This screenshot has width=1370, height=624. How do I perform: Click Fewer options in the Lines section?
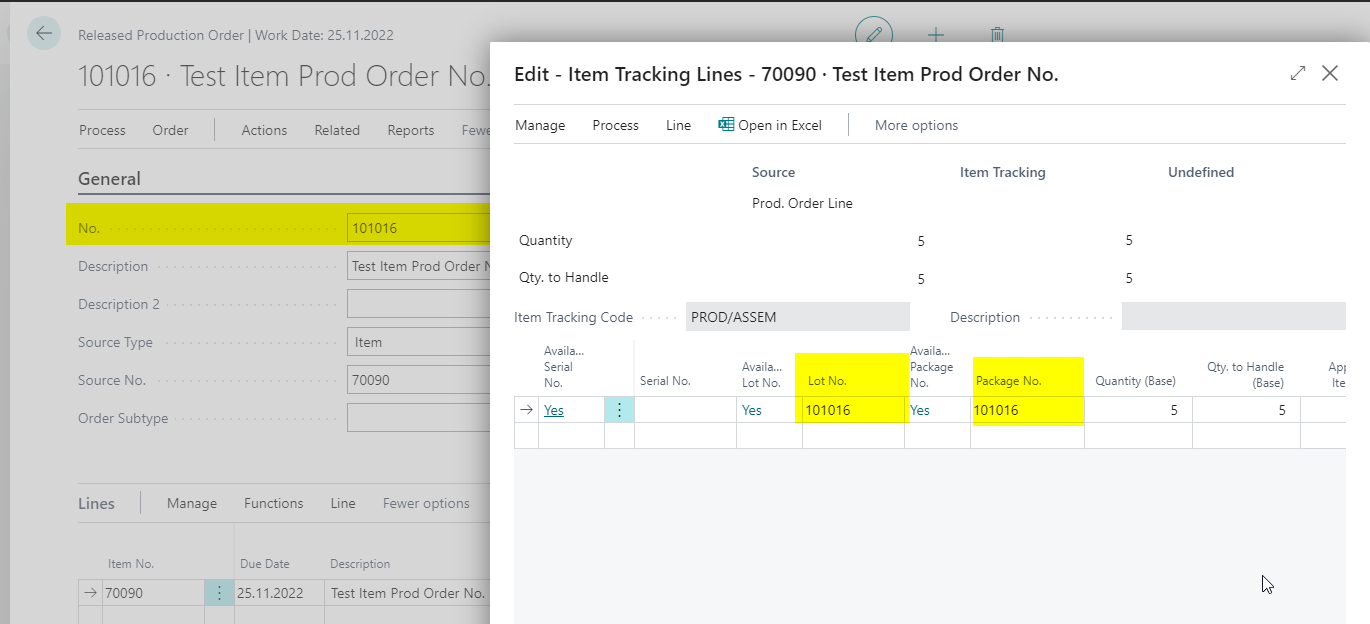click(x=426, y=503)
